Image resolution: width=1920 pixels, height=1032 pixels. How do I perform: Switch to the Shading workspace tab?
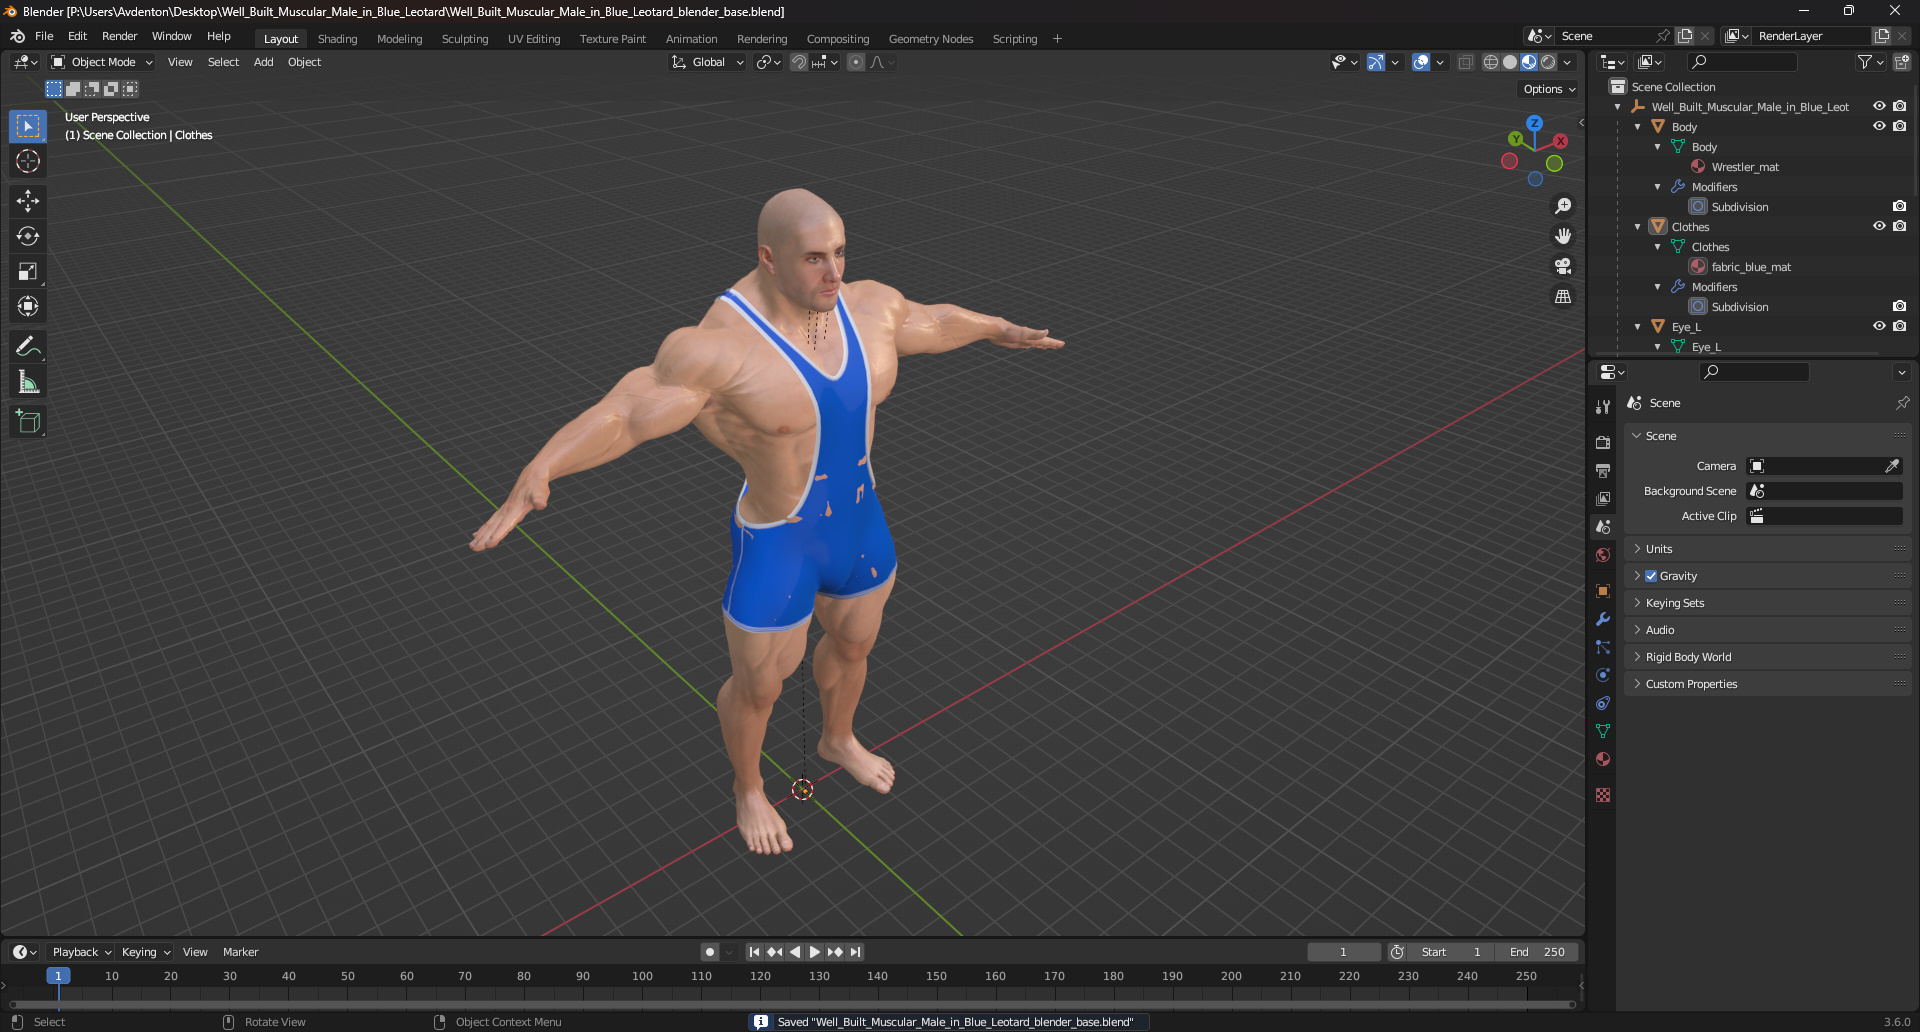(337, 39)
